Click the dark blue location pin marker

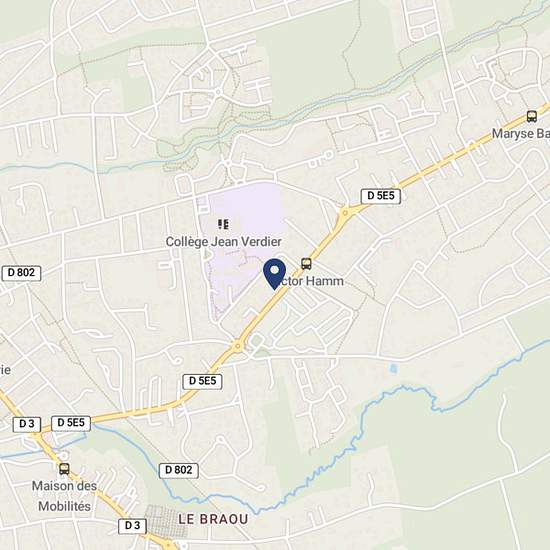click(x=274, y=274)
